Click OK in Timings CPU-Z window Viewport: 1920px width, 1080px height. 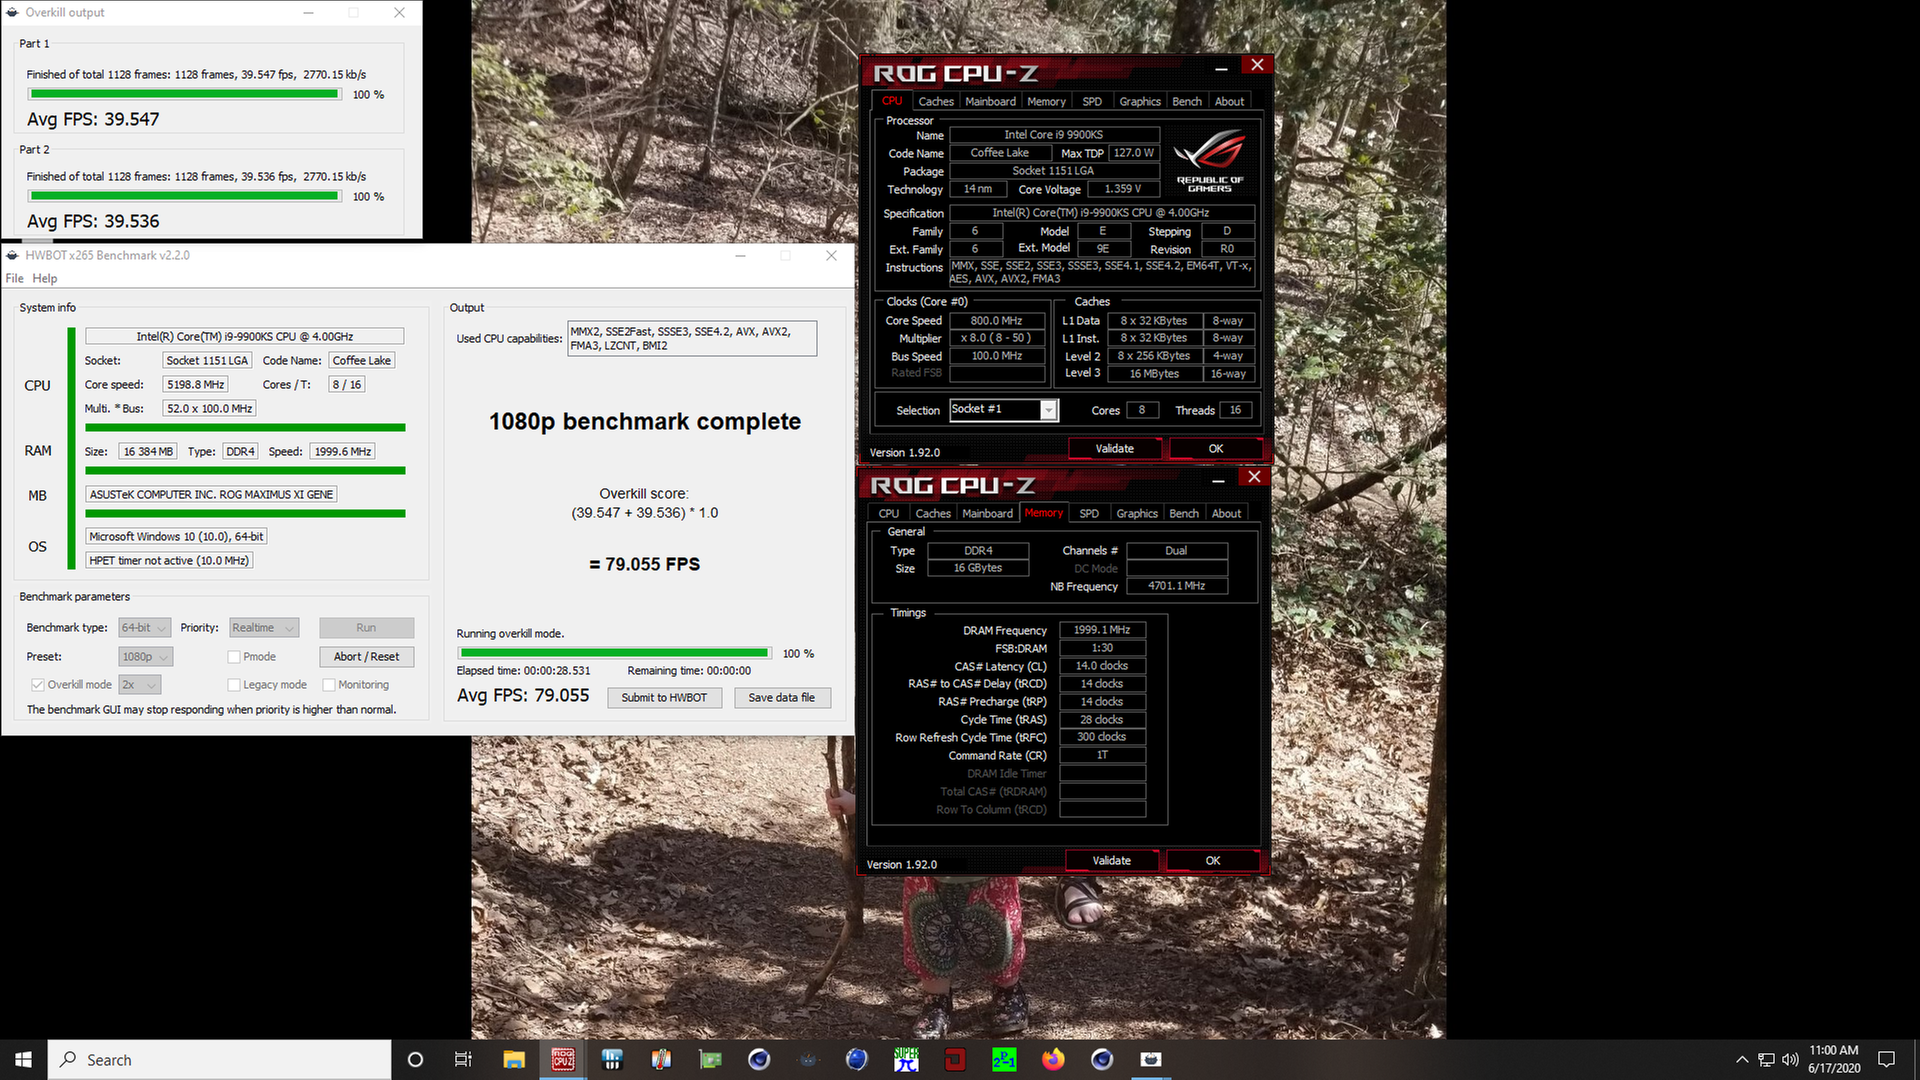pos(1212,861)
